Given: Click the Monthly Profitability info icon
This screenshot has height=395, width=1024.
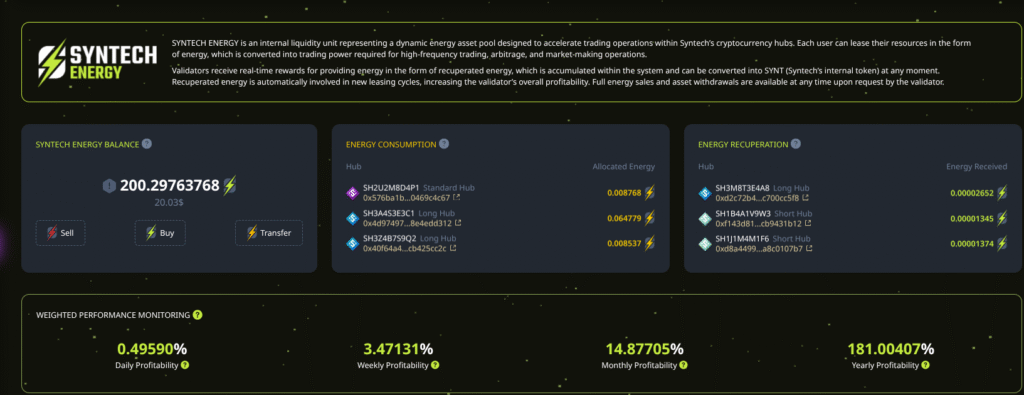Looking at the screenshot, I should click(683, 365).
